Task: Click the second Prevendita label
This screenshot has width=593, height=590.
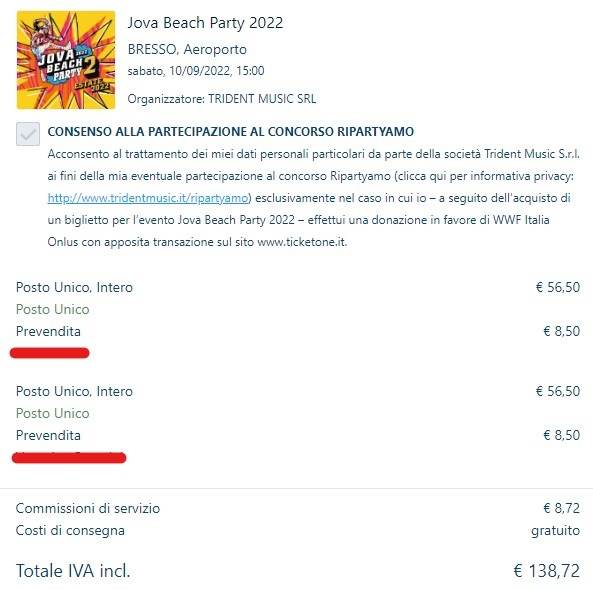Action: 48,435
